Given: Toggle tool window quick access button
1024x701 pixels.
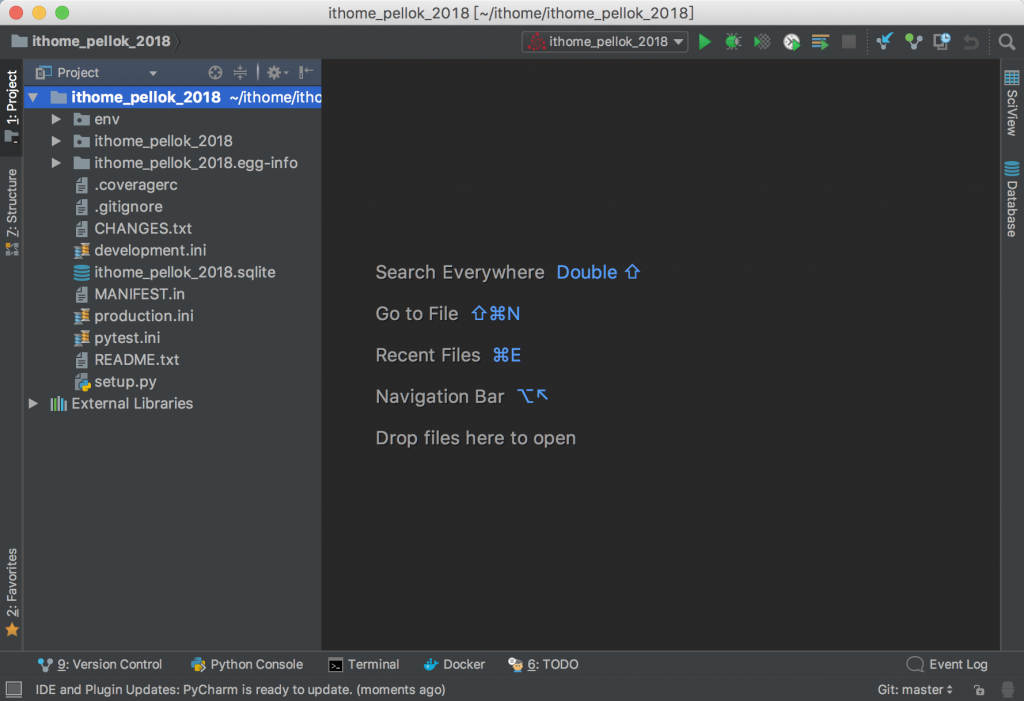Looking at the screenshot, I should tap(14, 689).
